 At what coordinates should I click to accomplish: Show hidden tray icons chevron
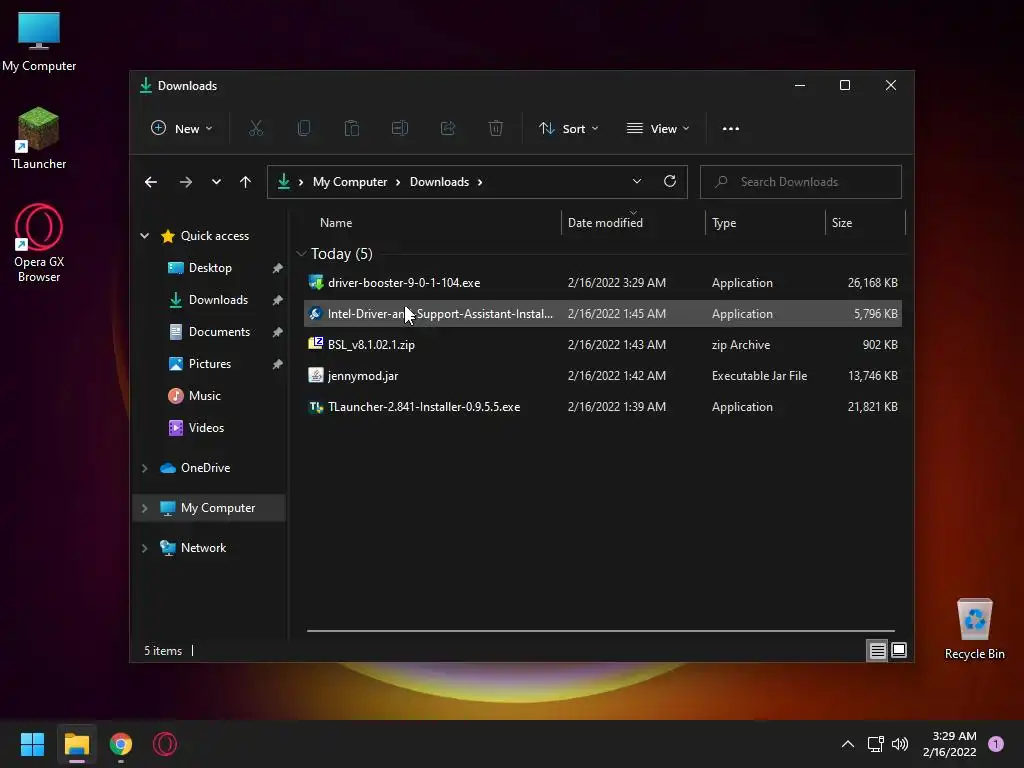(848, 744)
